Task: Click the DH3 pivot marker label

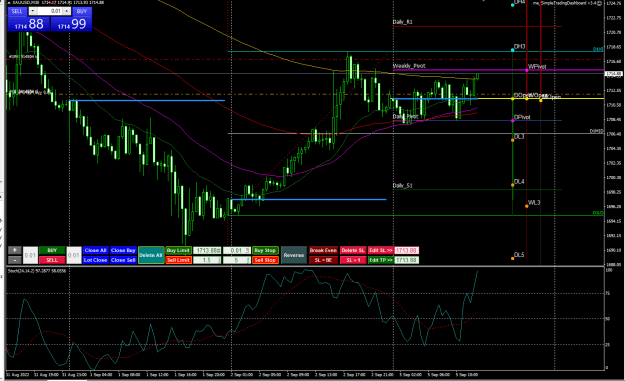Action: coord(519,47)
